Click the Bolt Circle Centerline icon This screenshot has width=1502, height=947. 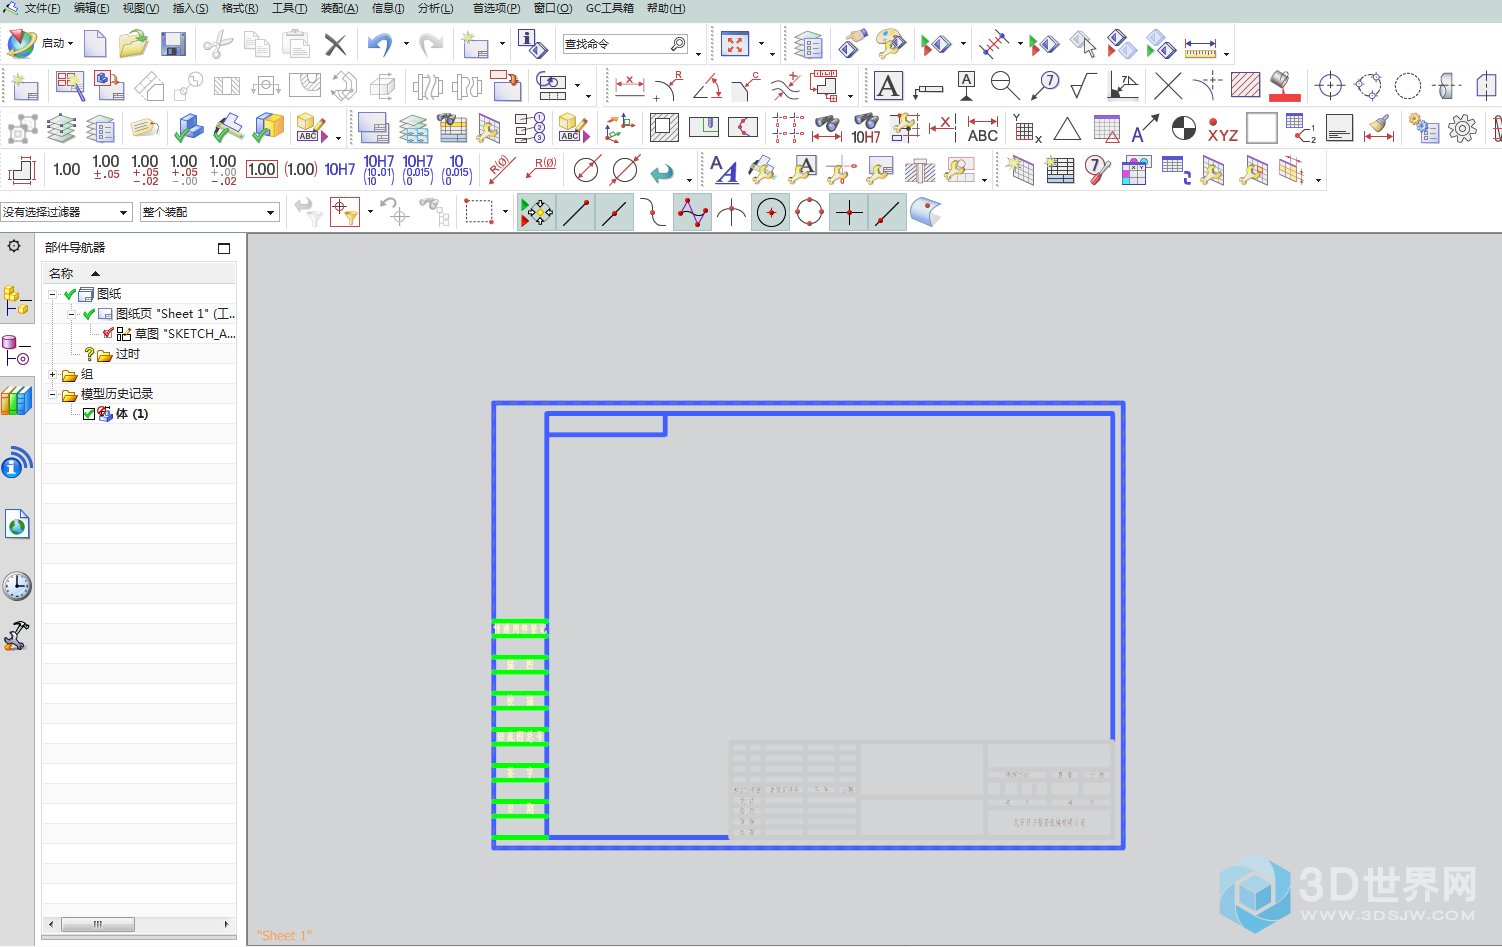click(1369, 86)
